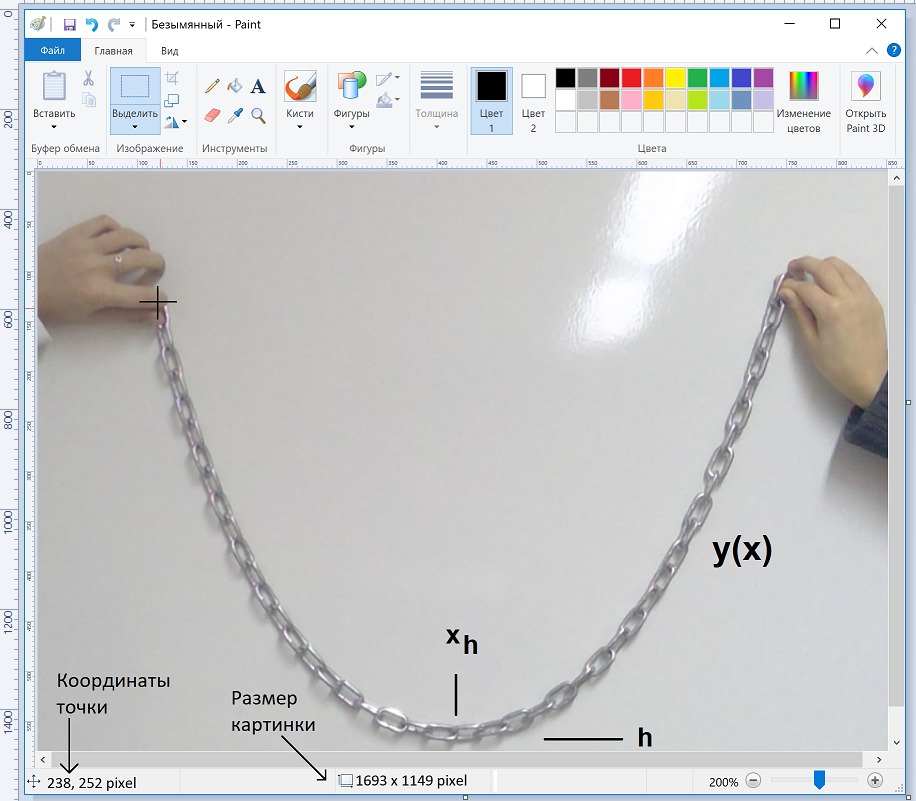Select the Color picker (eyedropper) tool
The width and height of the screenshot is (916, 801).
point(236,115)
